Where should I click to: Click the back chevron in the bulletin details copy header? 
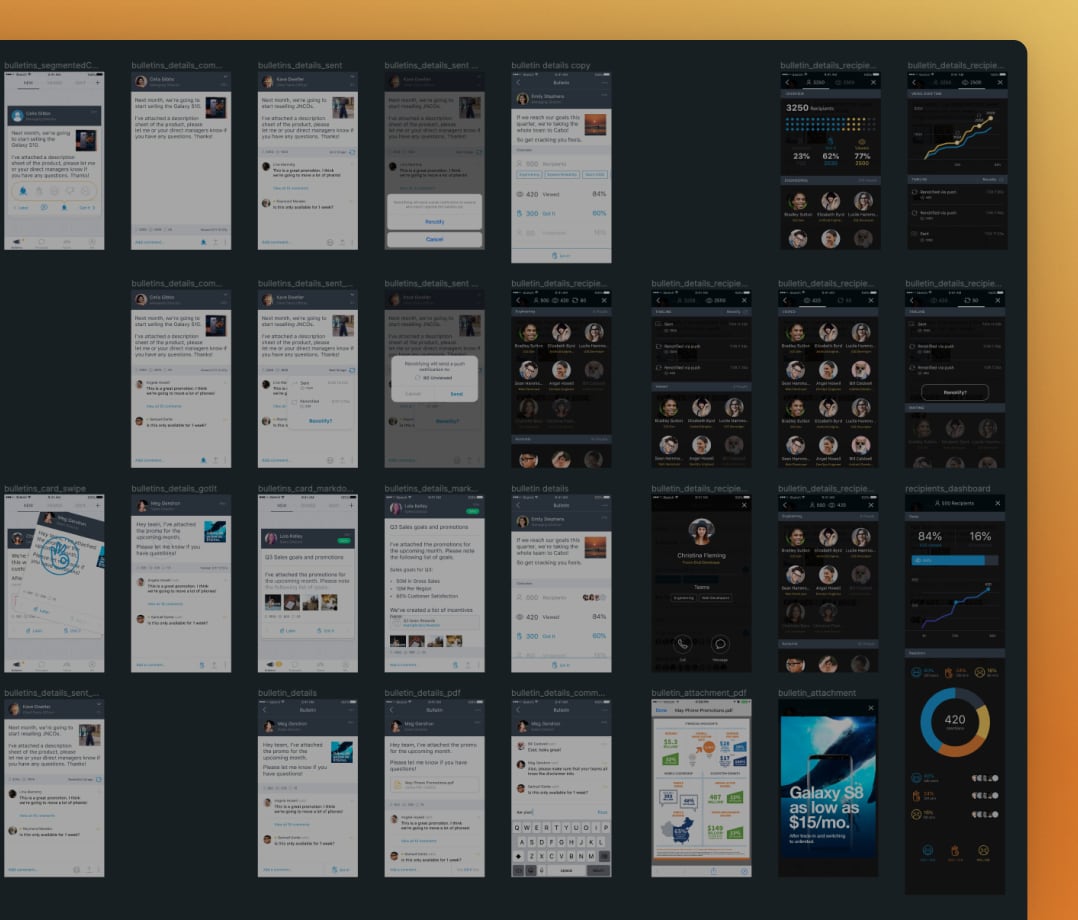click(518, 83)
